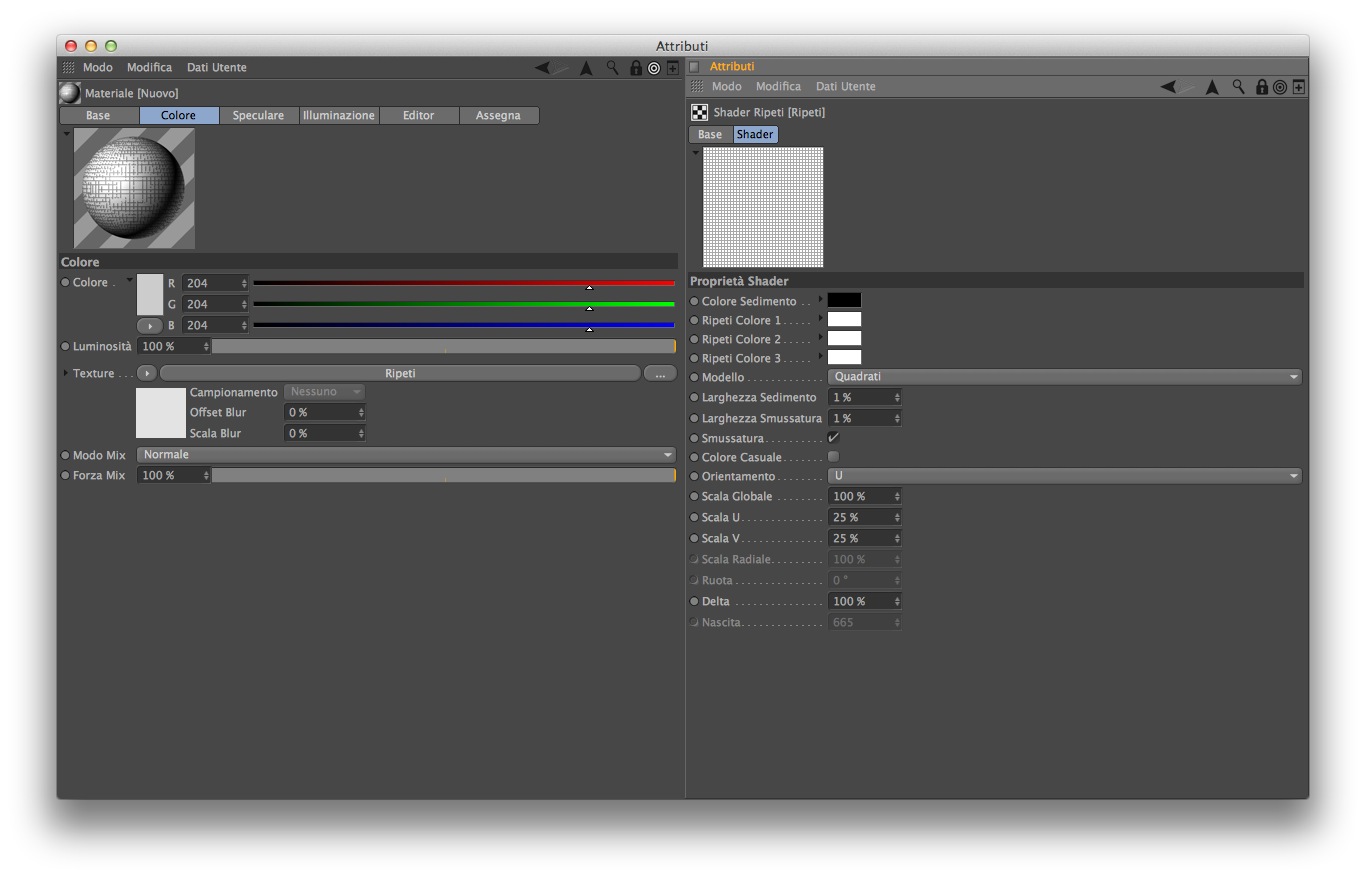The height and width of the screenshot is (878, 1366).
Task: Toggle keyframe dot for Ripeti Colore 1
Action: coord(695,320)
